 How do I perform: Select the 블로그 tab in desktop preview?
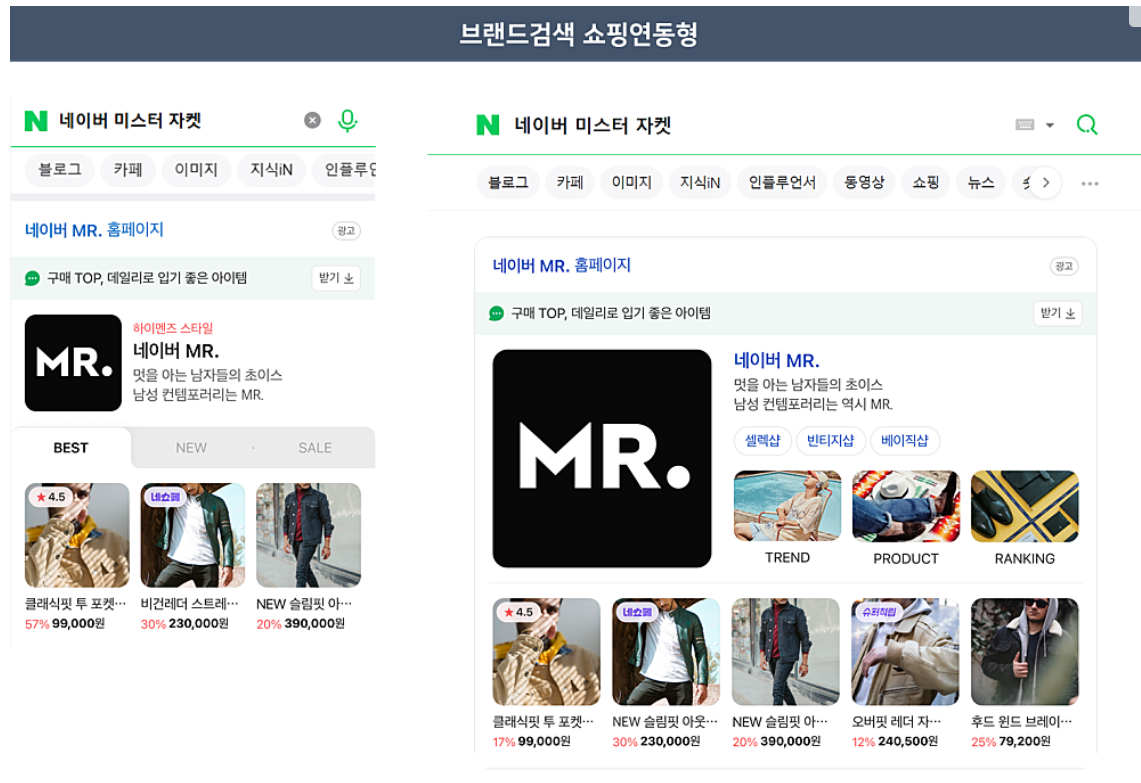[508, 183]
